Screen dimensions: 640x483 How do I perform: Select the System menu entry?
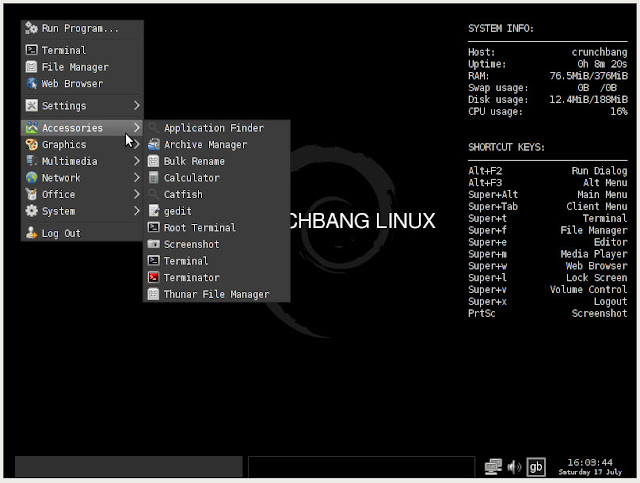(x=82, y=211)
